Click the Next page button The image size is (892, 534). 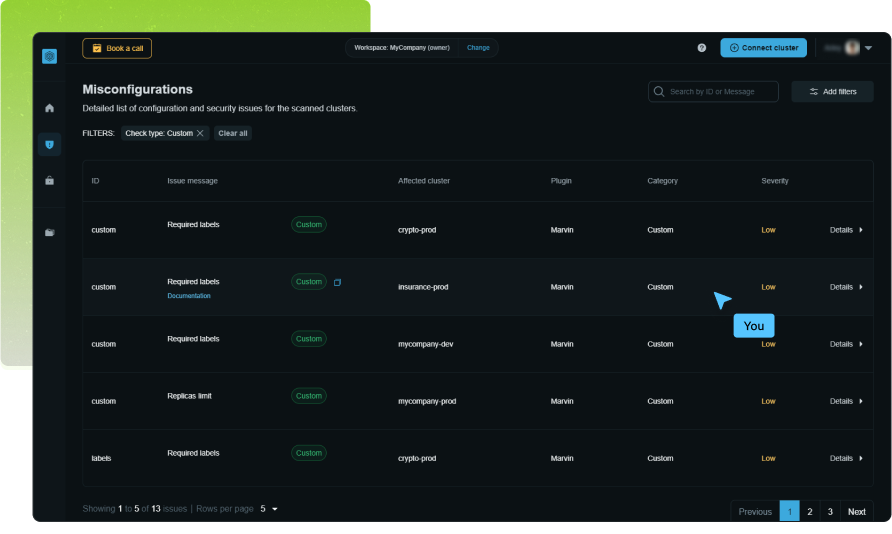(x=856, y=511)
